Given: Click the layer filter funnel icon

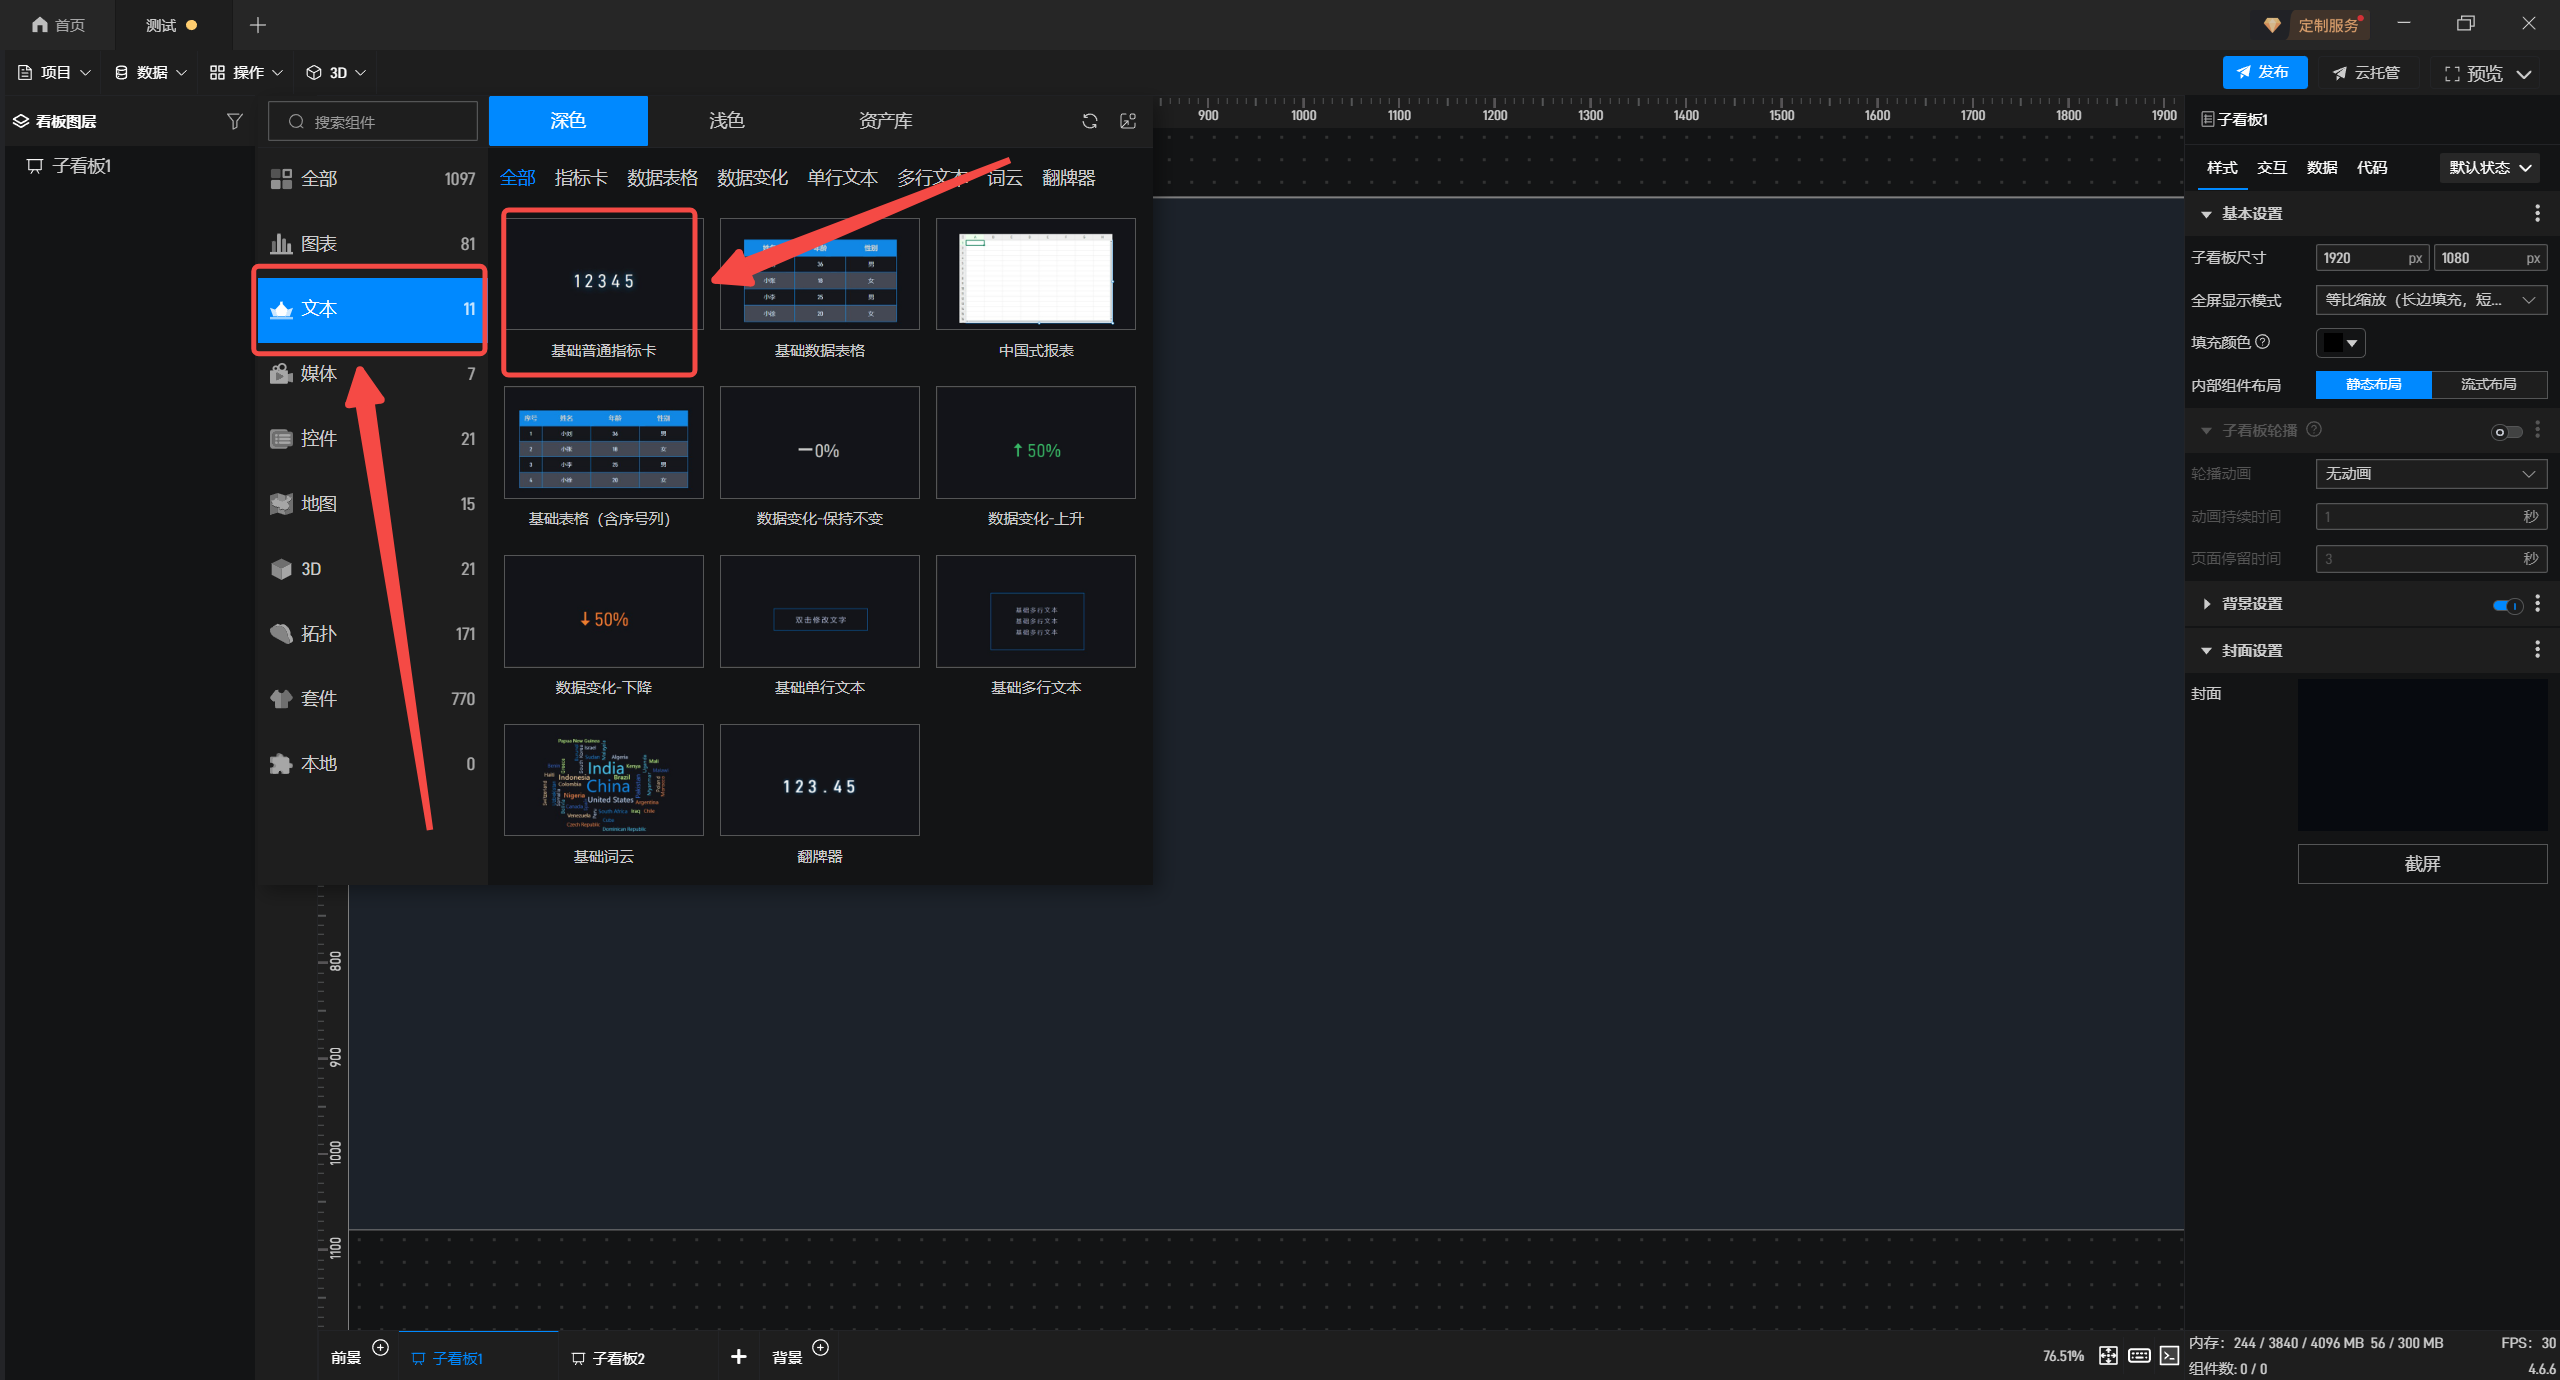Looking at the screenshot, I should tap(235, 121).
